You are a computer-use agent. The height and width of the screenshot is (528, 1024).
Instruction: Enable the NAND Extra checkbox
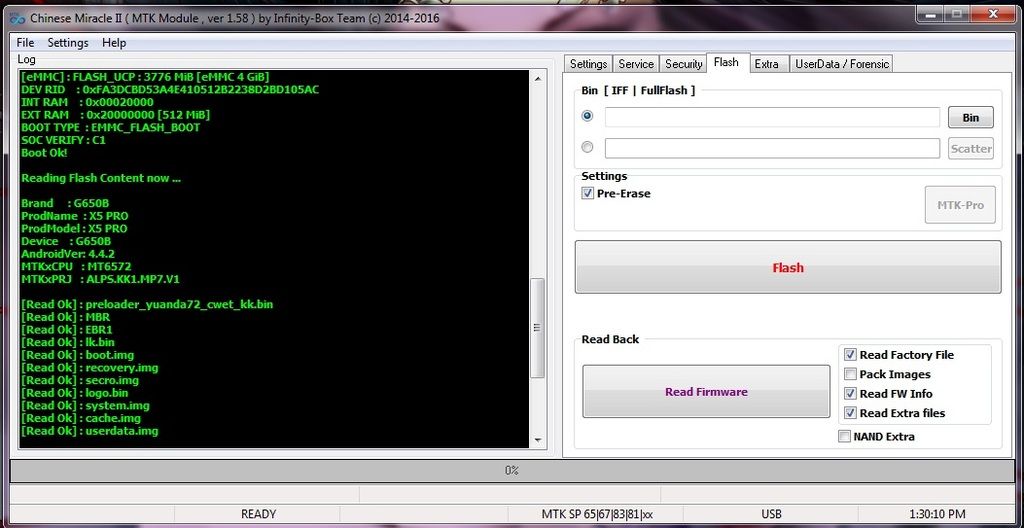[x=845, y=436]
